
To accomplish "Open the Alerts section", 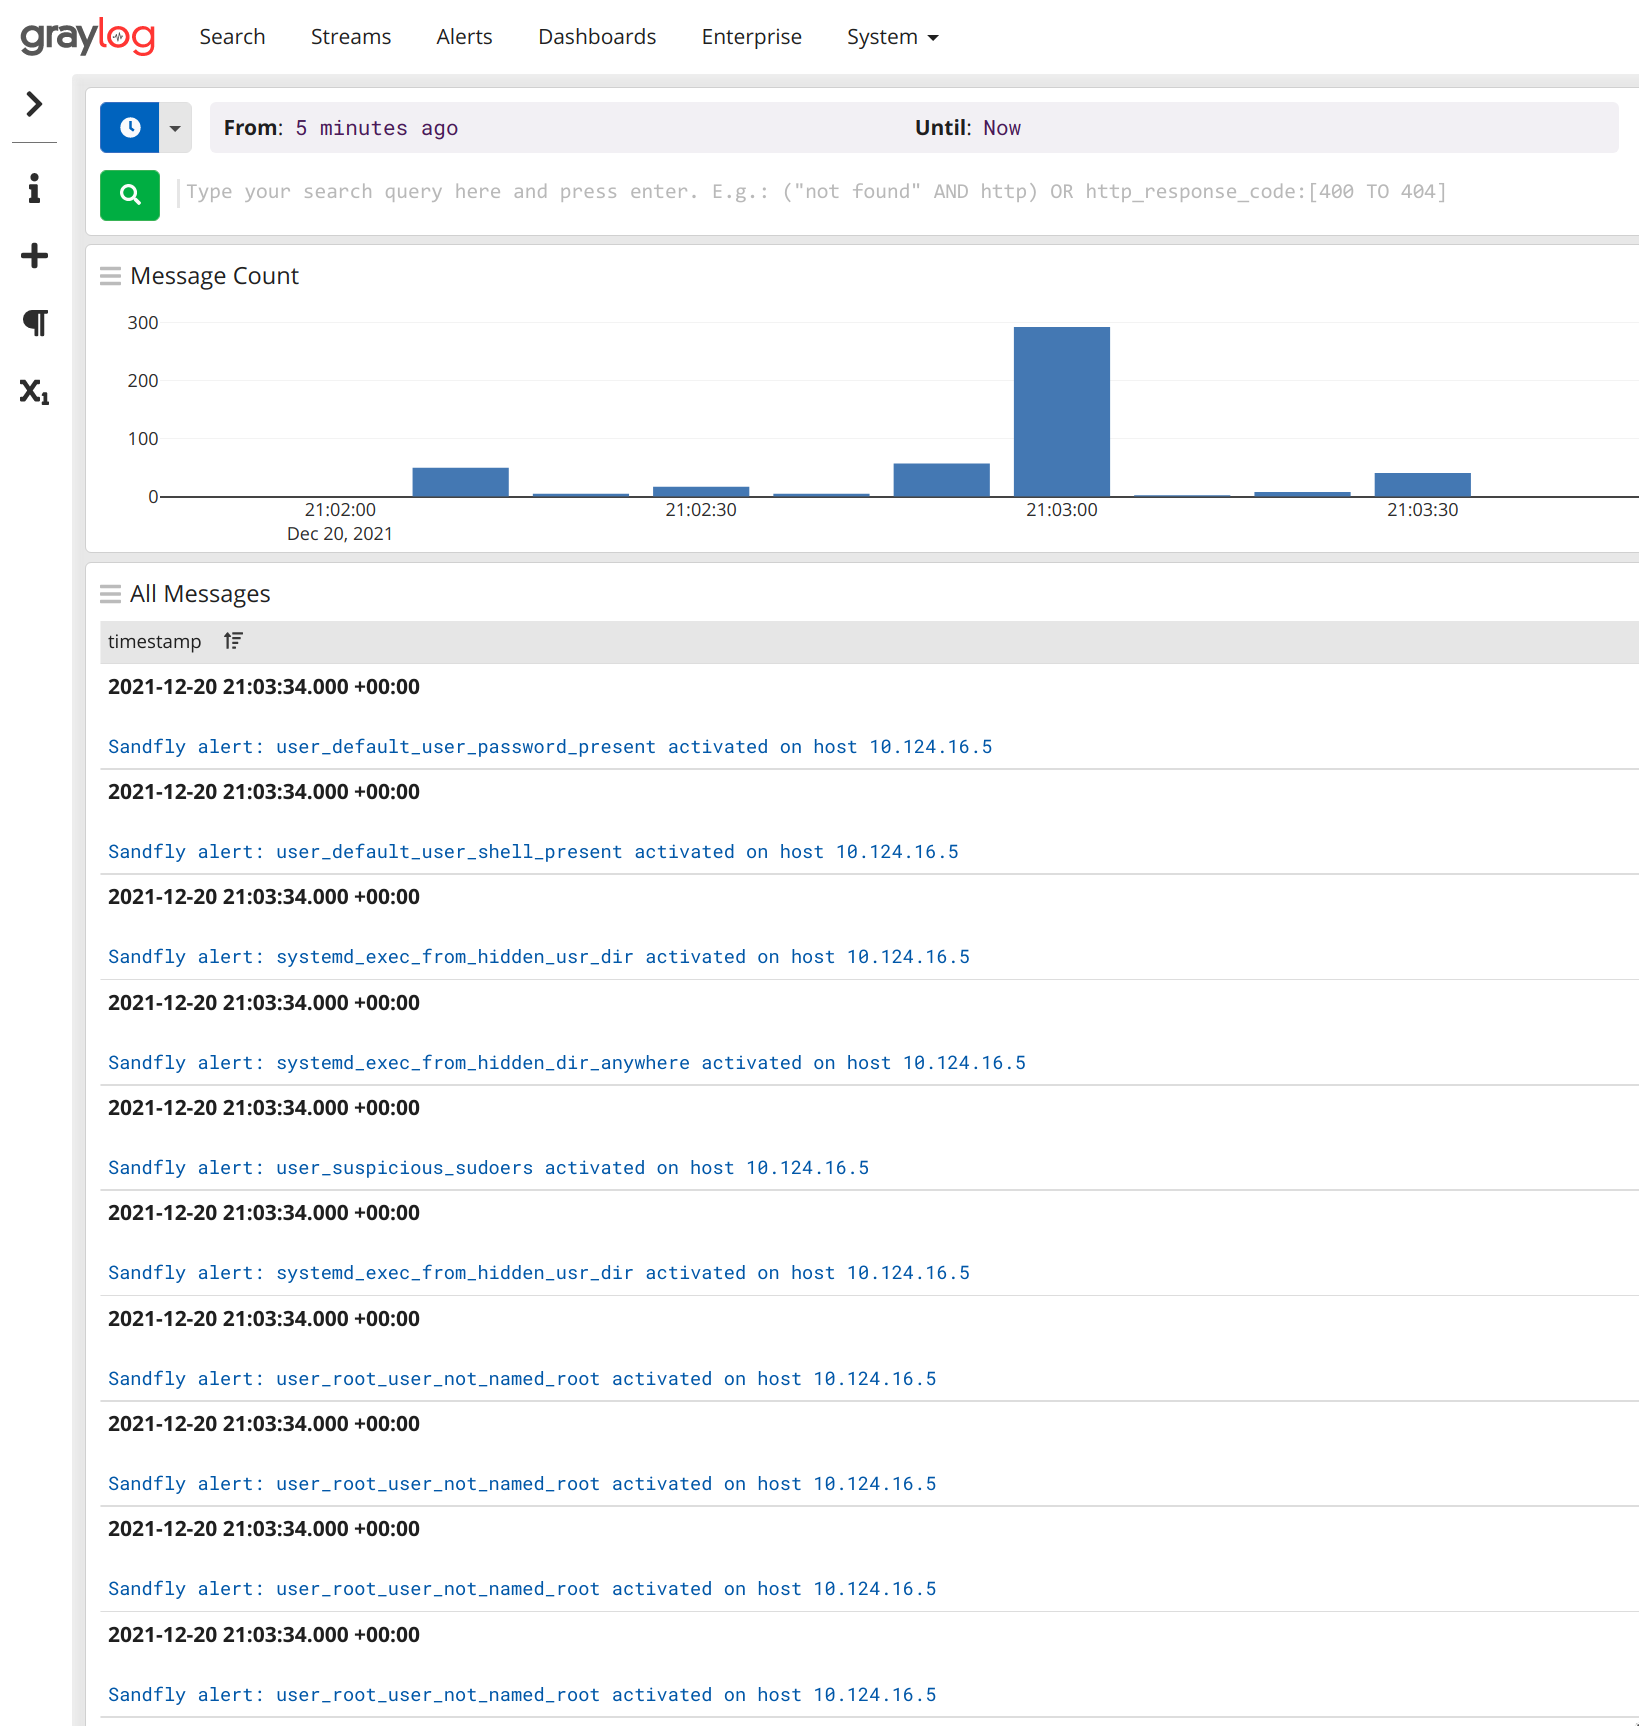I will (464, 37).
